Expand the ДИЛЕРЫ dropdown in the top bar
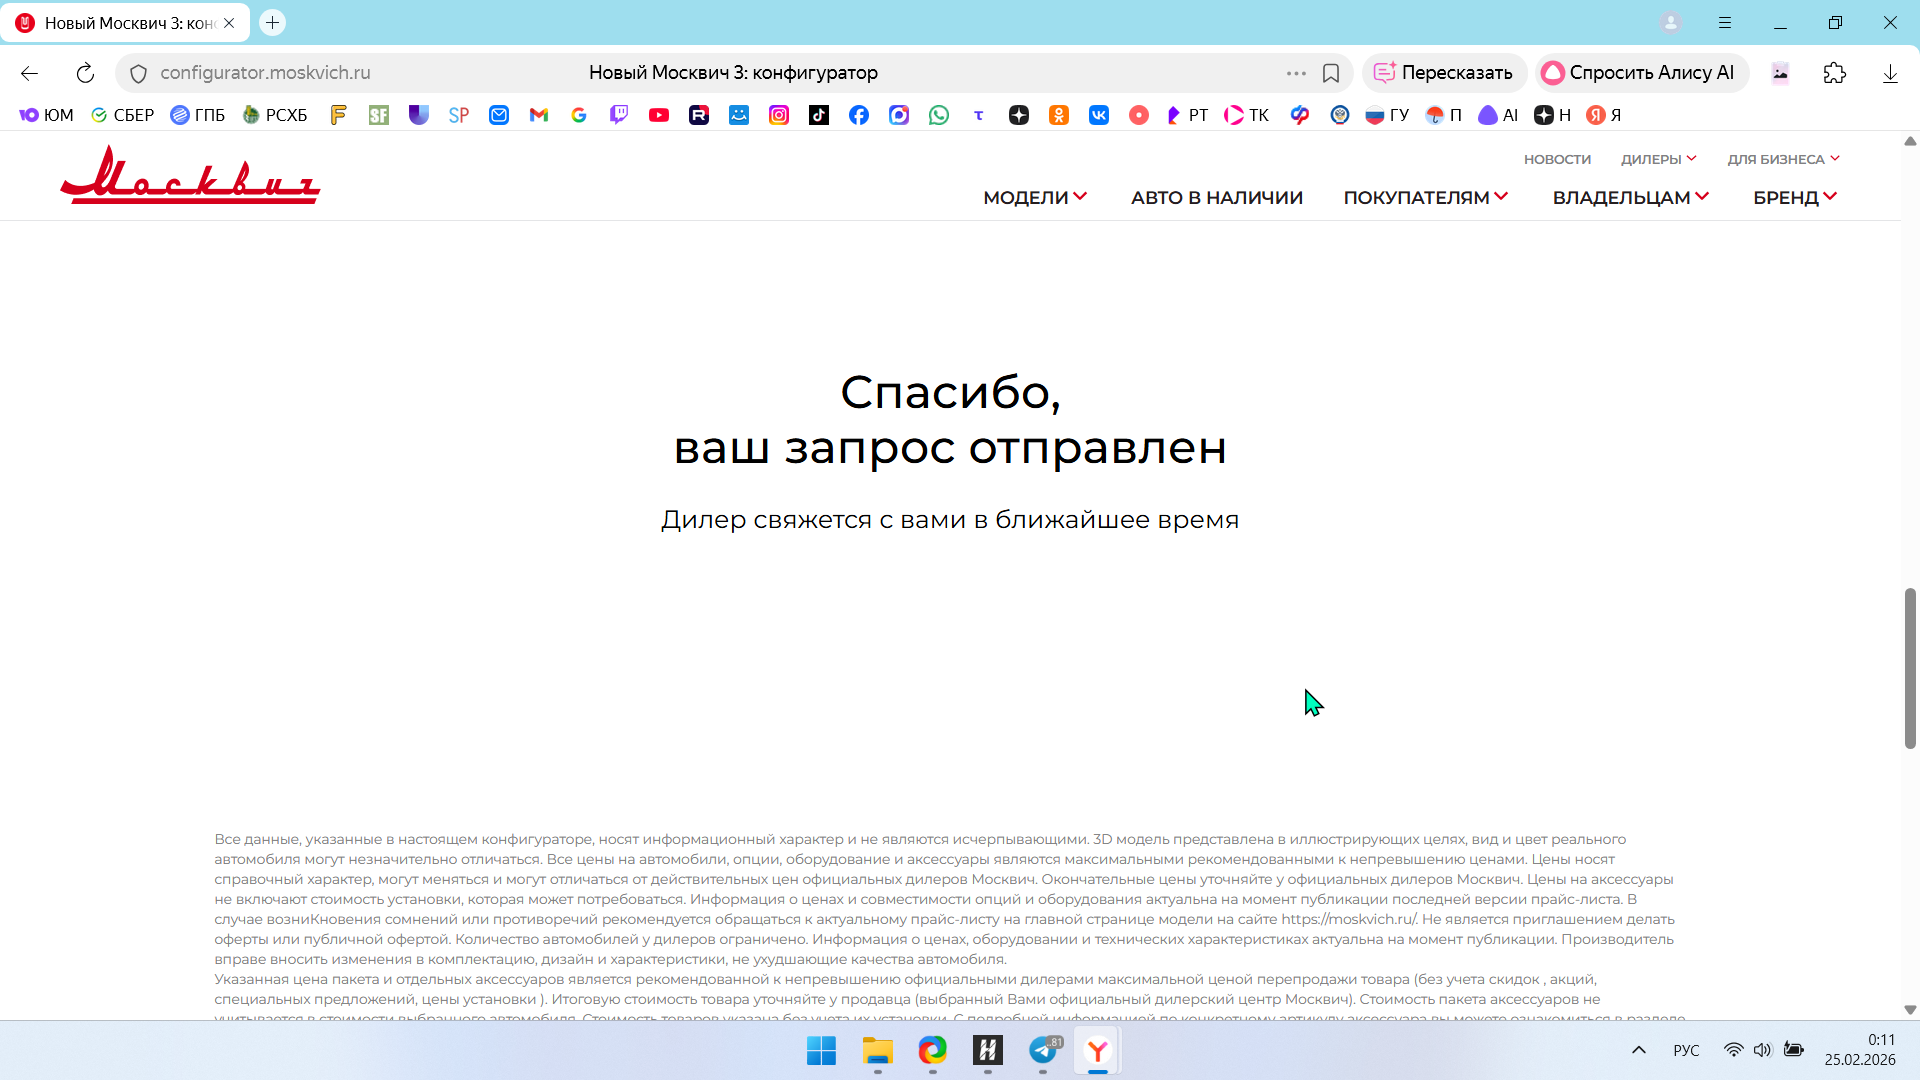This screenshot has width=1920, height=1080. (x=1658, y=159)
